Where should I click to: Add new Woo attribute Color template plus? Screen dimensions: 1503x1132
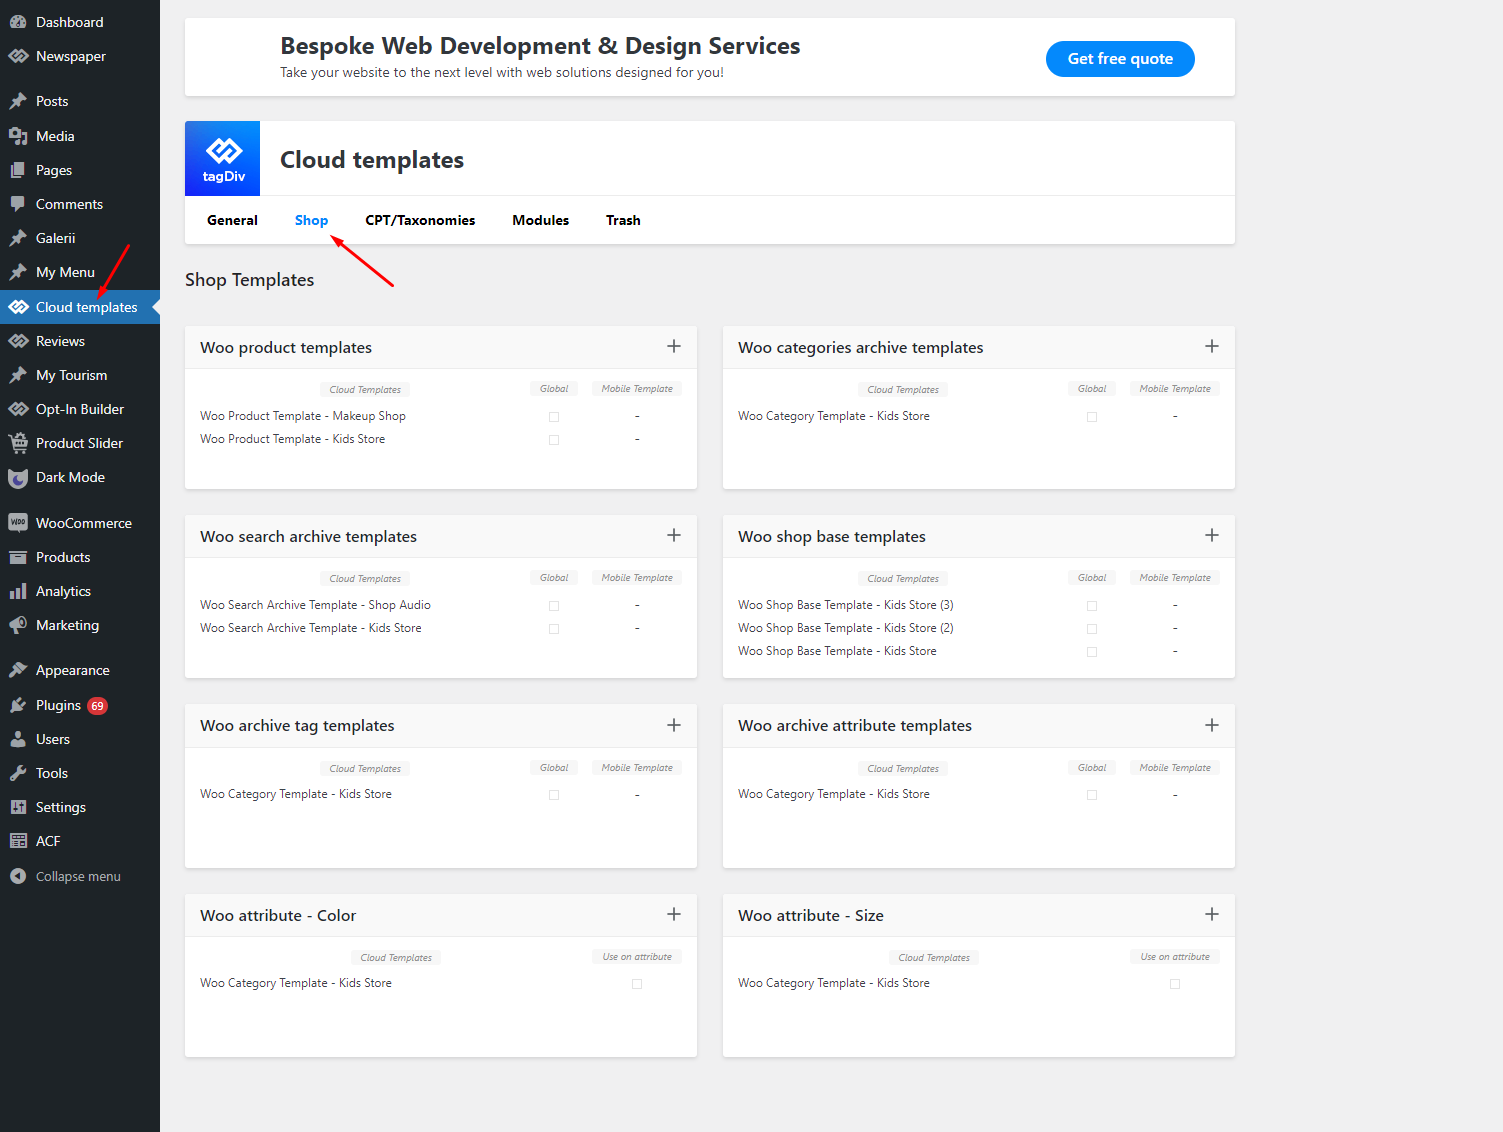point(674,914)
